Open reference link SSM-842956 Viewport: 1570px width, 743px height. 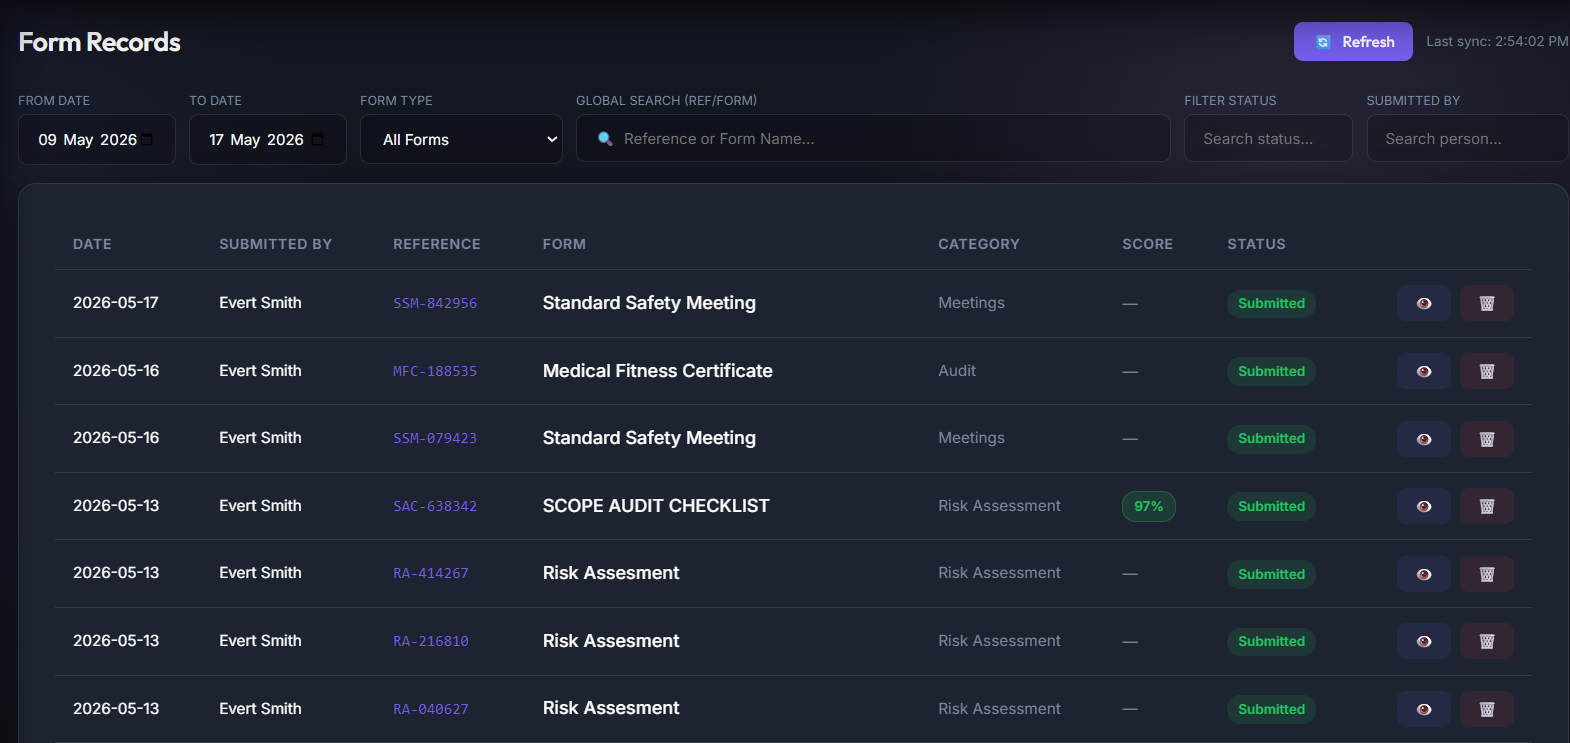[435, 303]
